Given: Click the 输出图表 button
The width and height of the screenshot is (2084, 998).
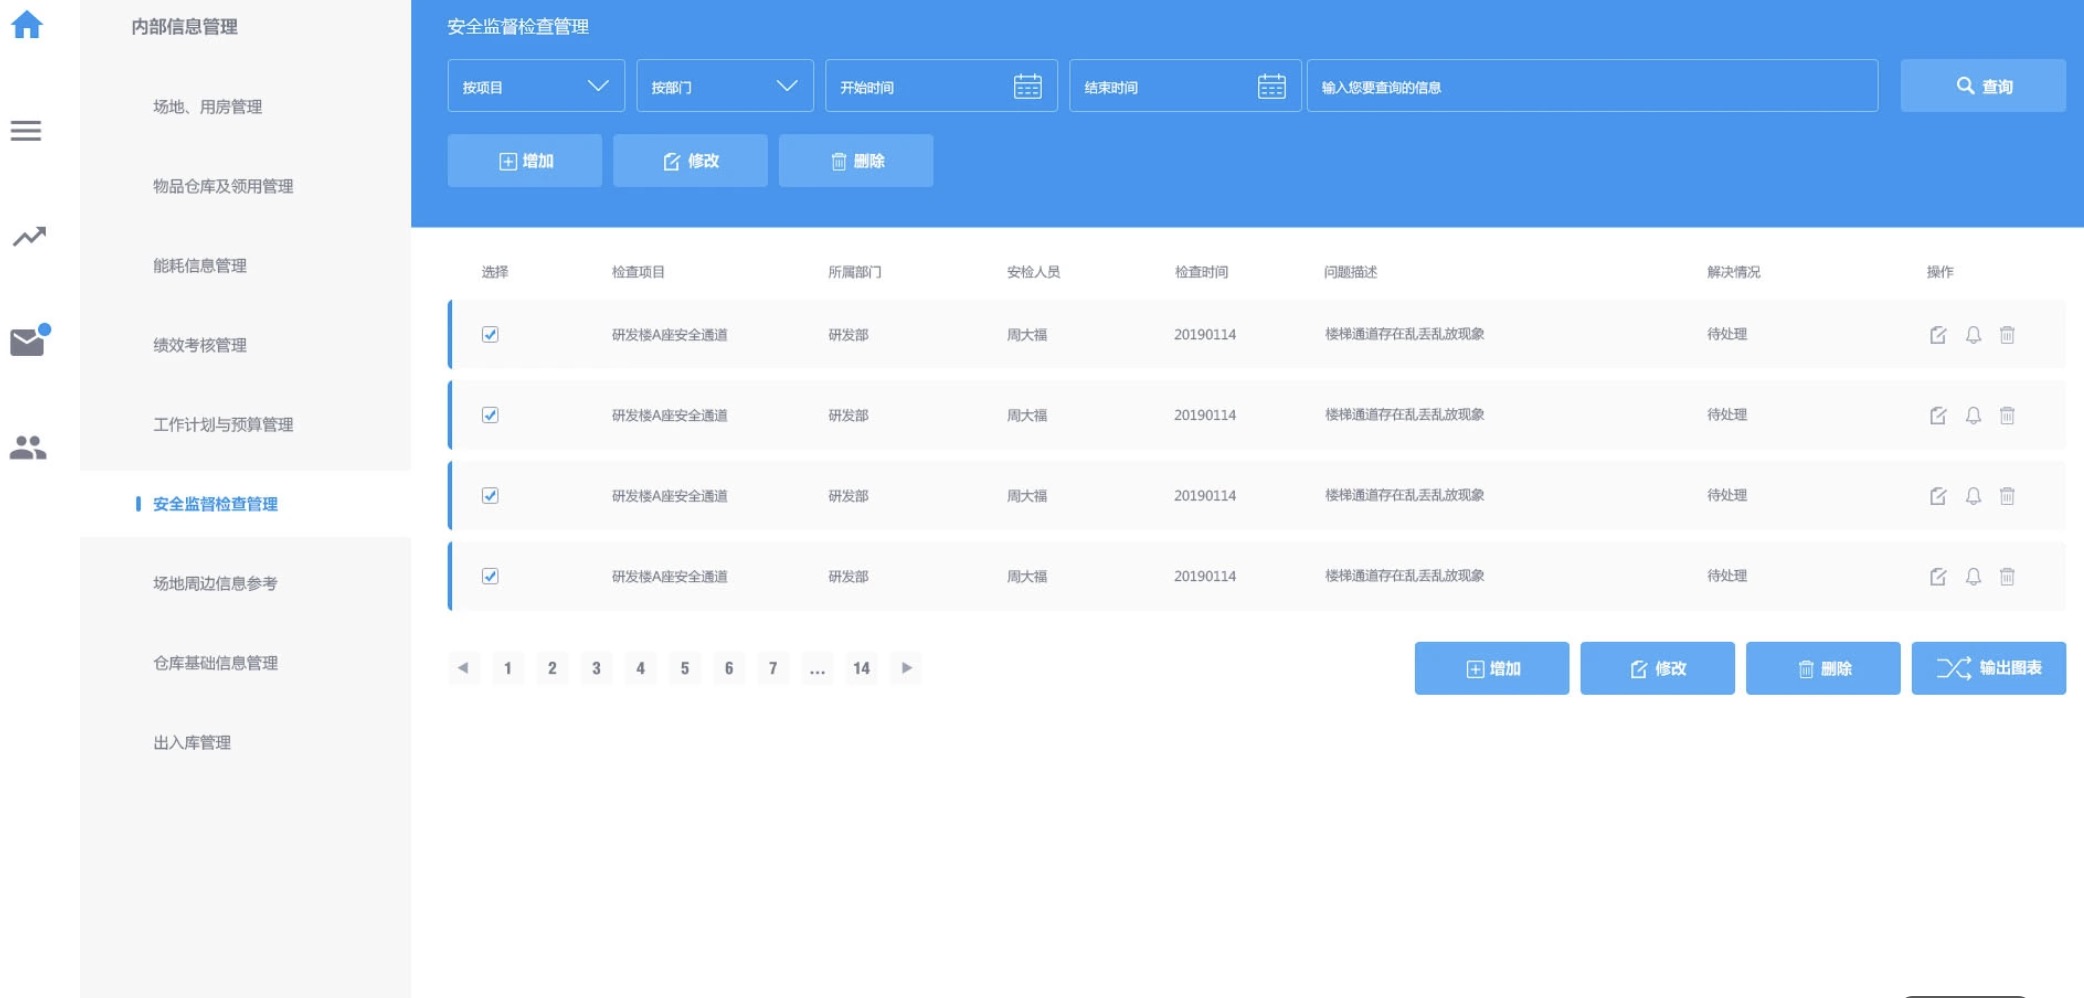Looking at the screenshot, I should tap(1989, 668).
